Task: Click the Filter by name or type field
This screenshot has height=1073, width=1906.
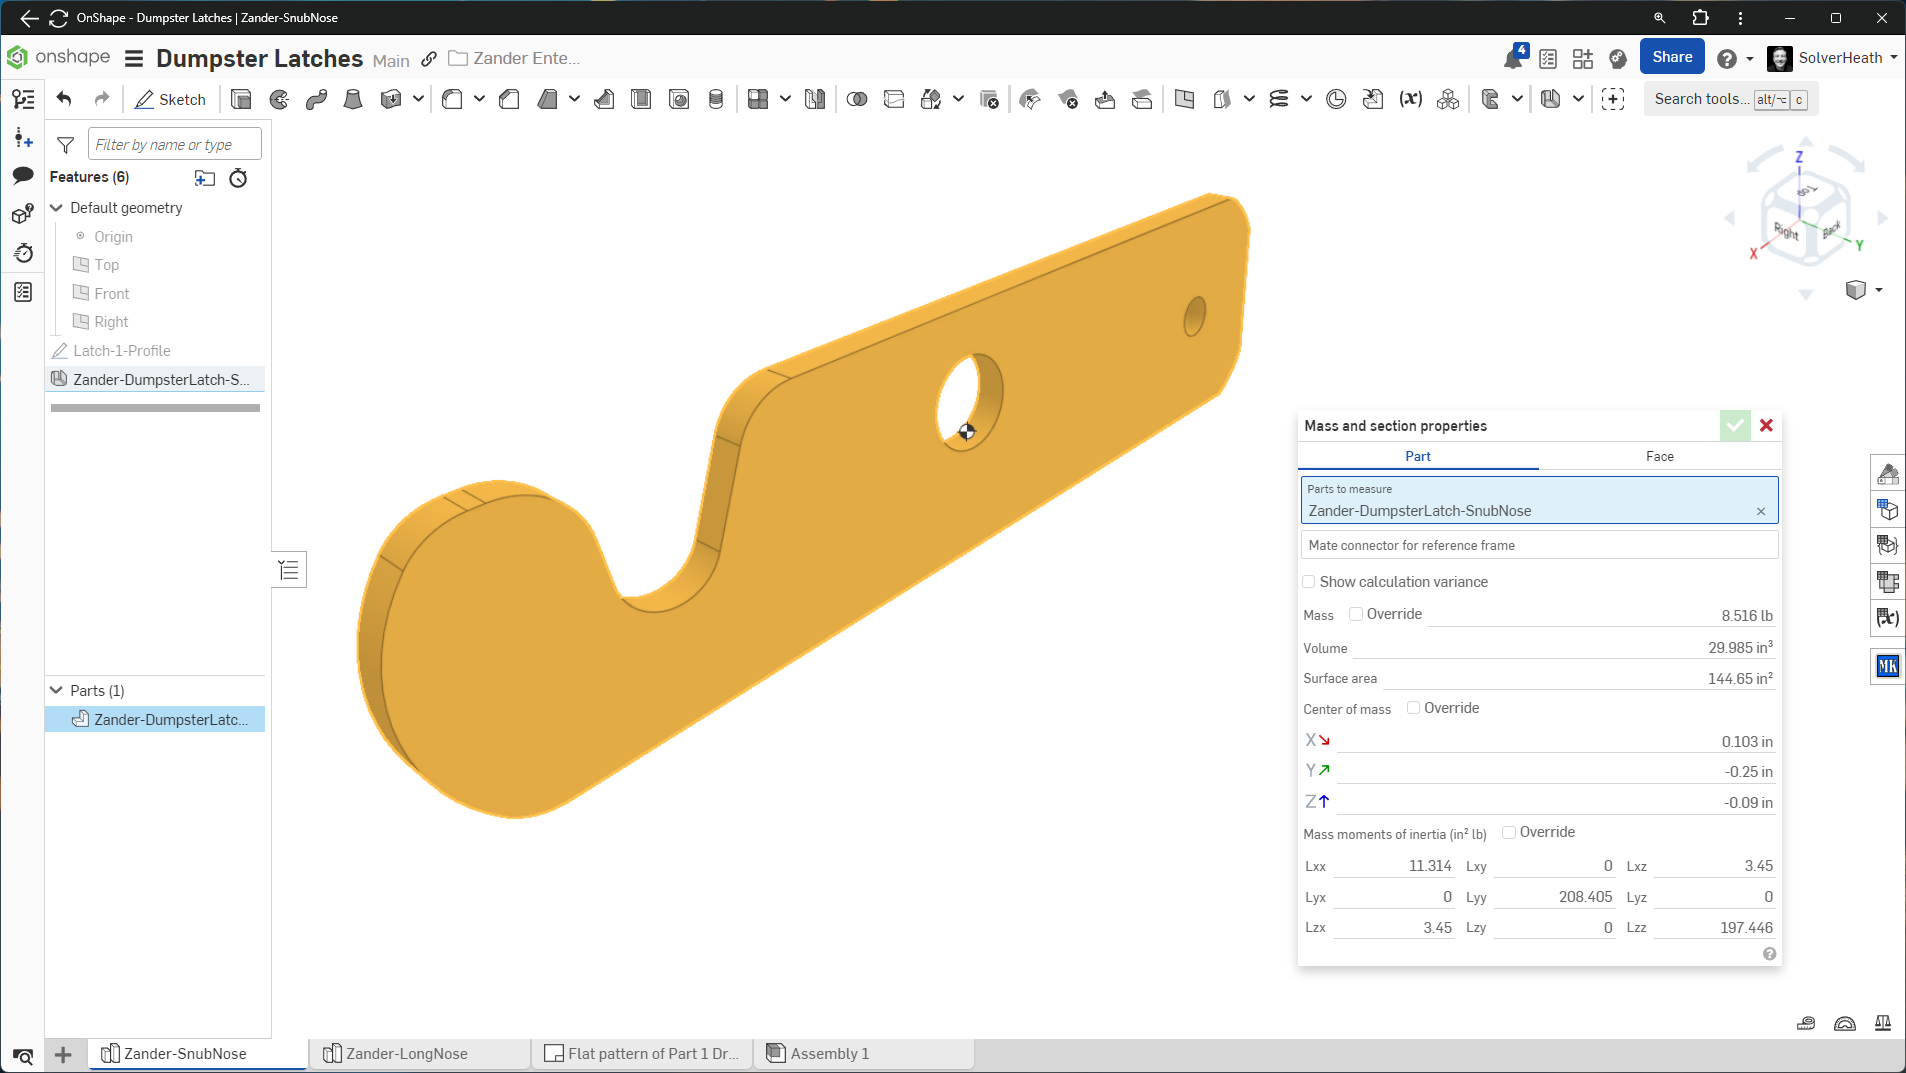Action: pyautogui.click(x=174, y=144)
